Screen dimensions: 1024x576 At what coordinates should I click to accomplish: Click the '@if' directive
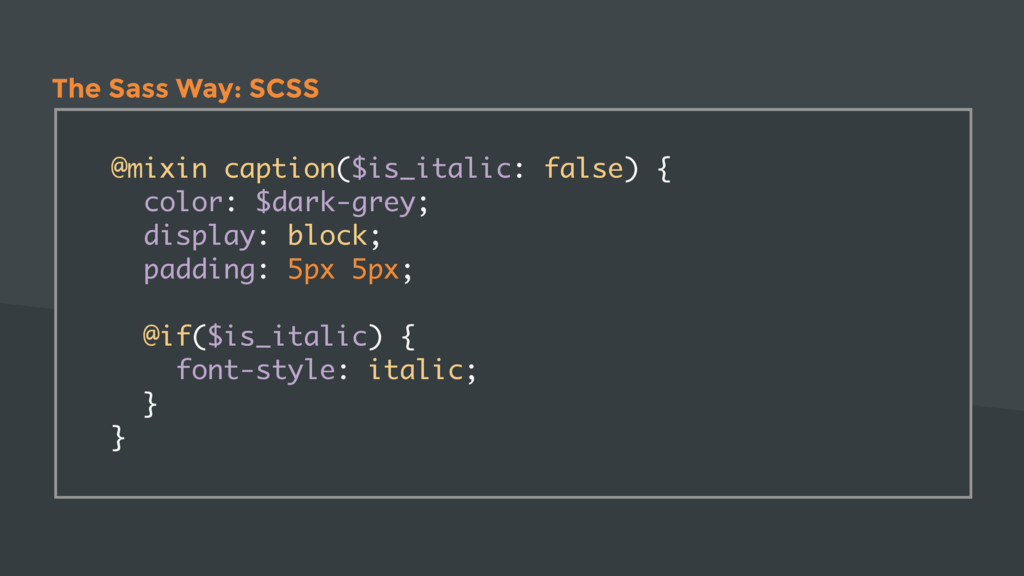(167, 336)
